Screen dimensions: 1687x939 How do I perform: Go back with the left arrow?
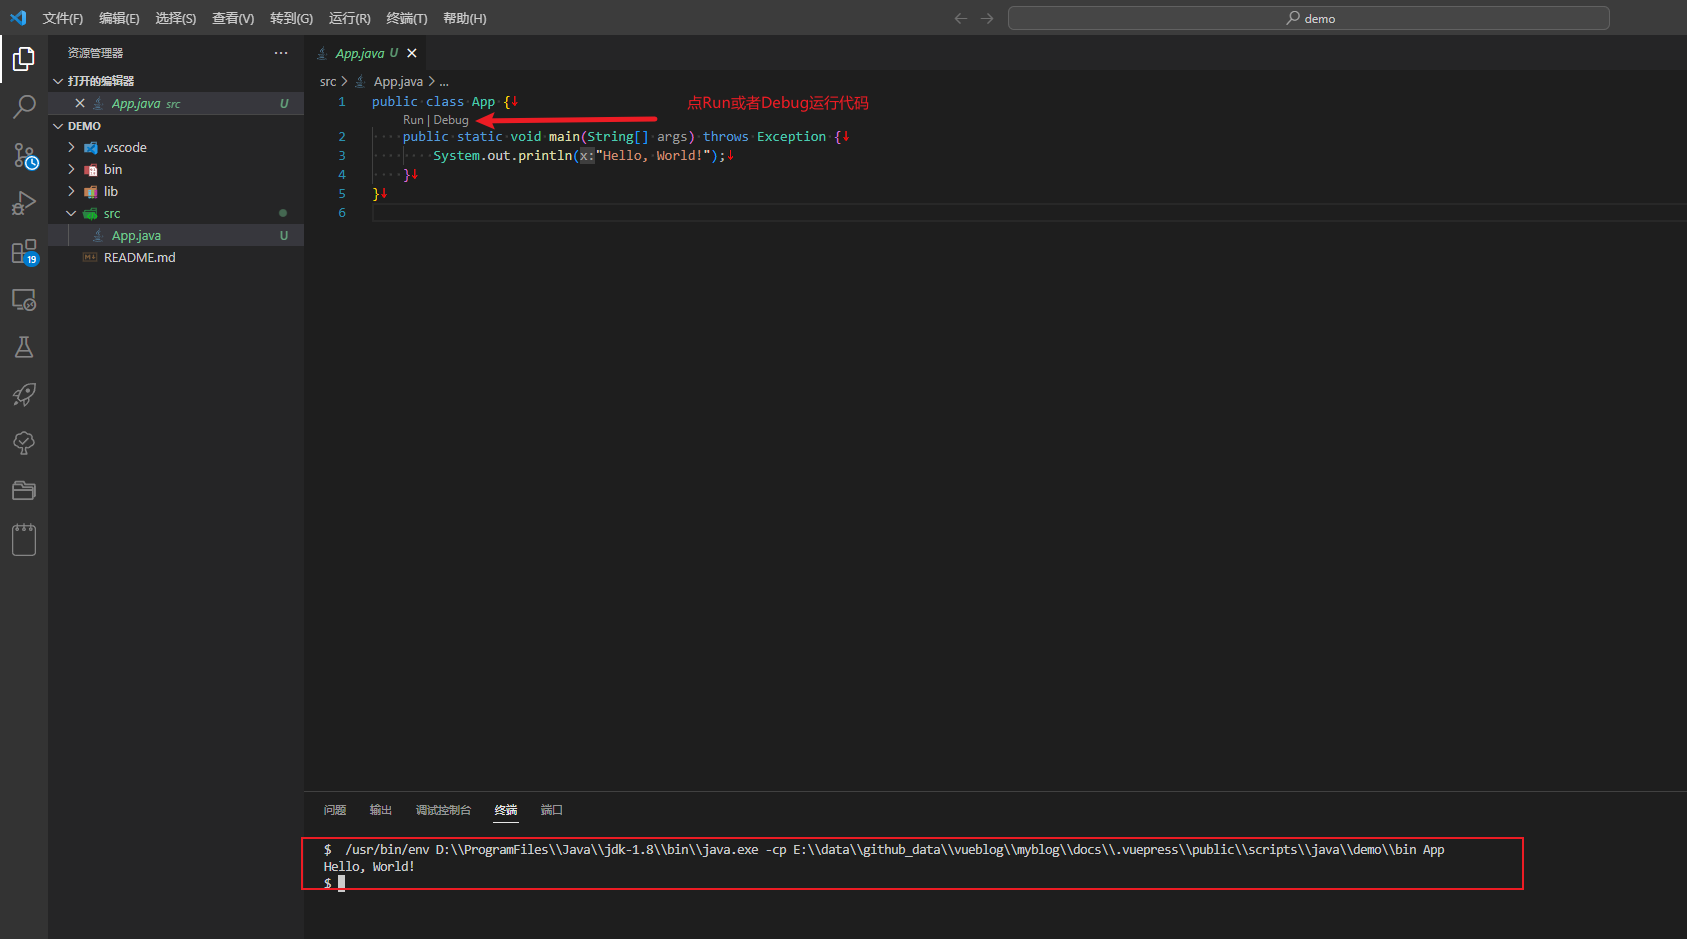pos(961,18)
